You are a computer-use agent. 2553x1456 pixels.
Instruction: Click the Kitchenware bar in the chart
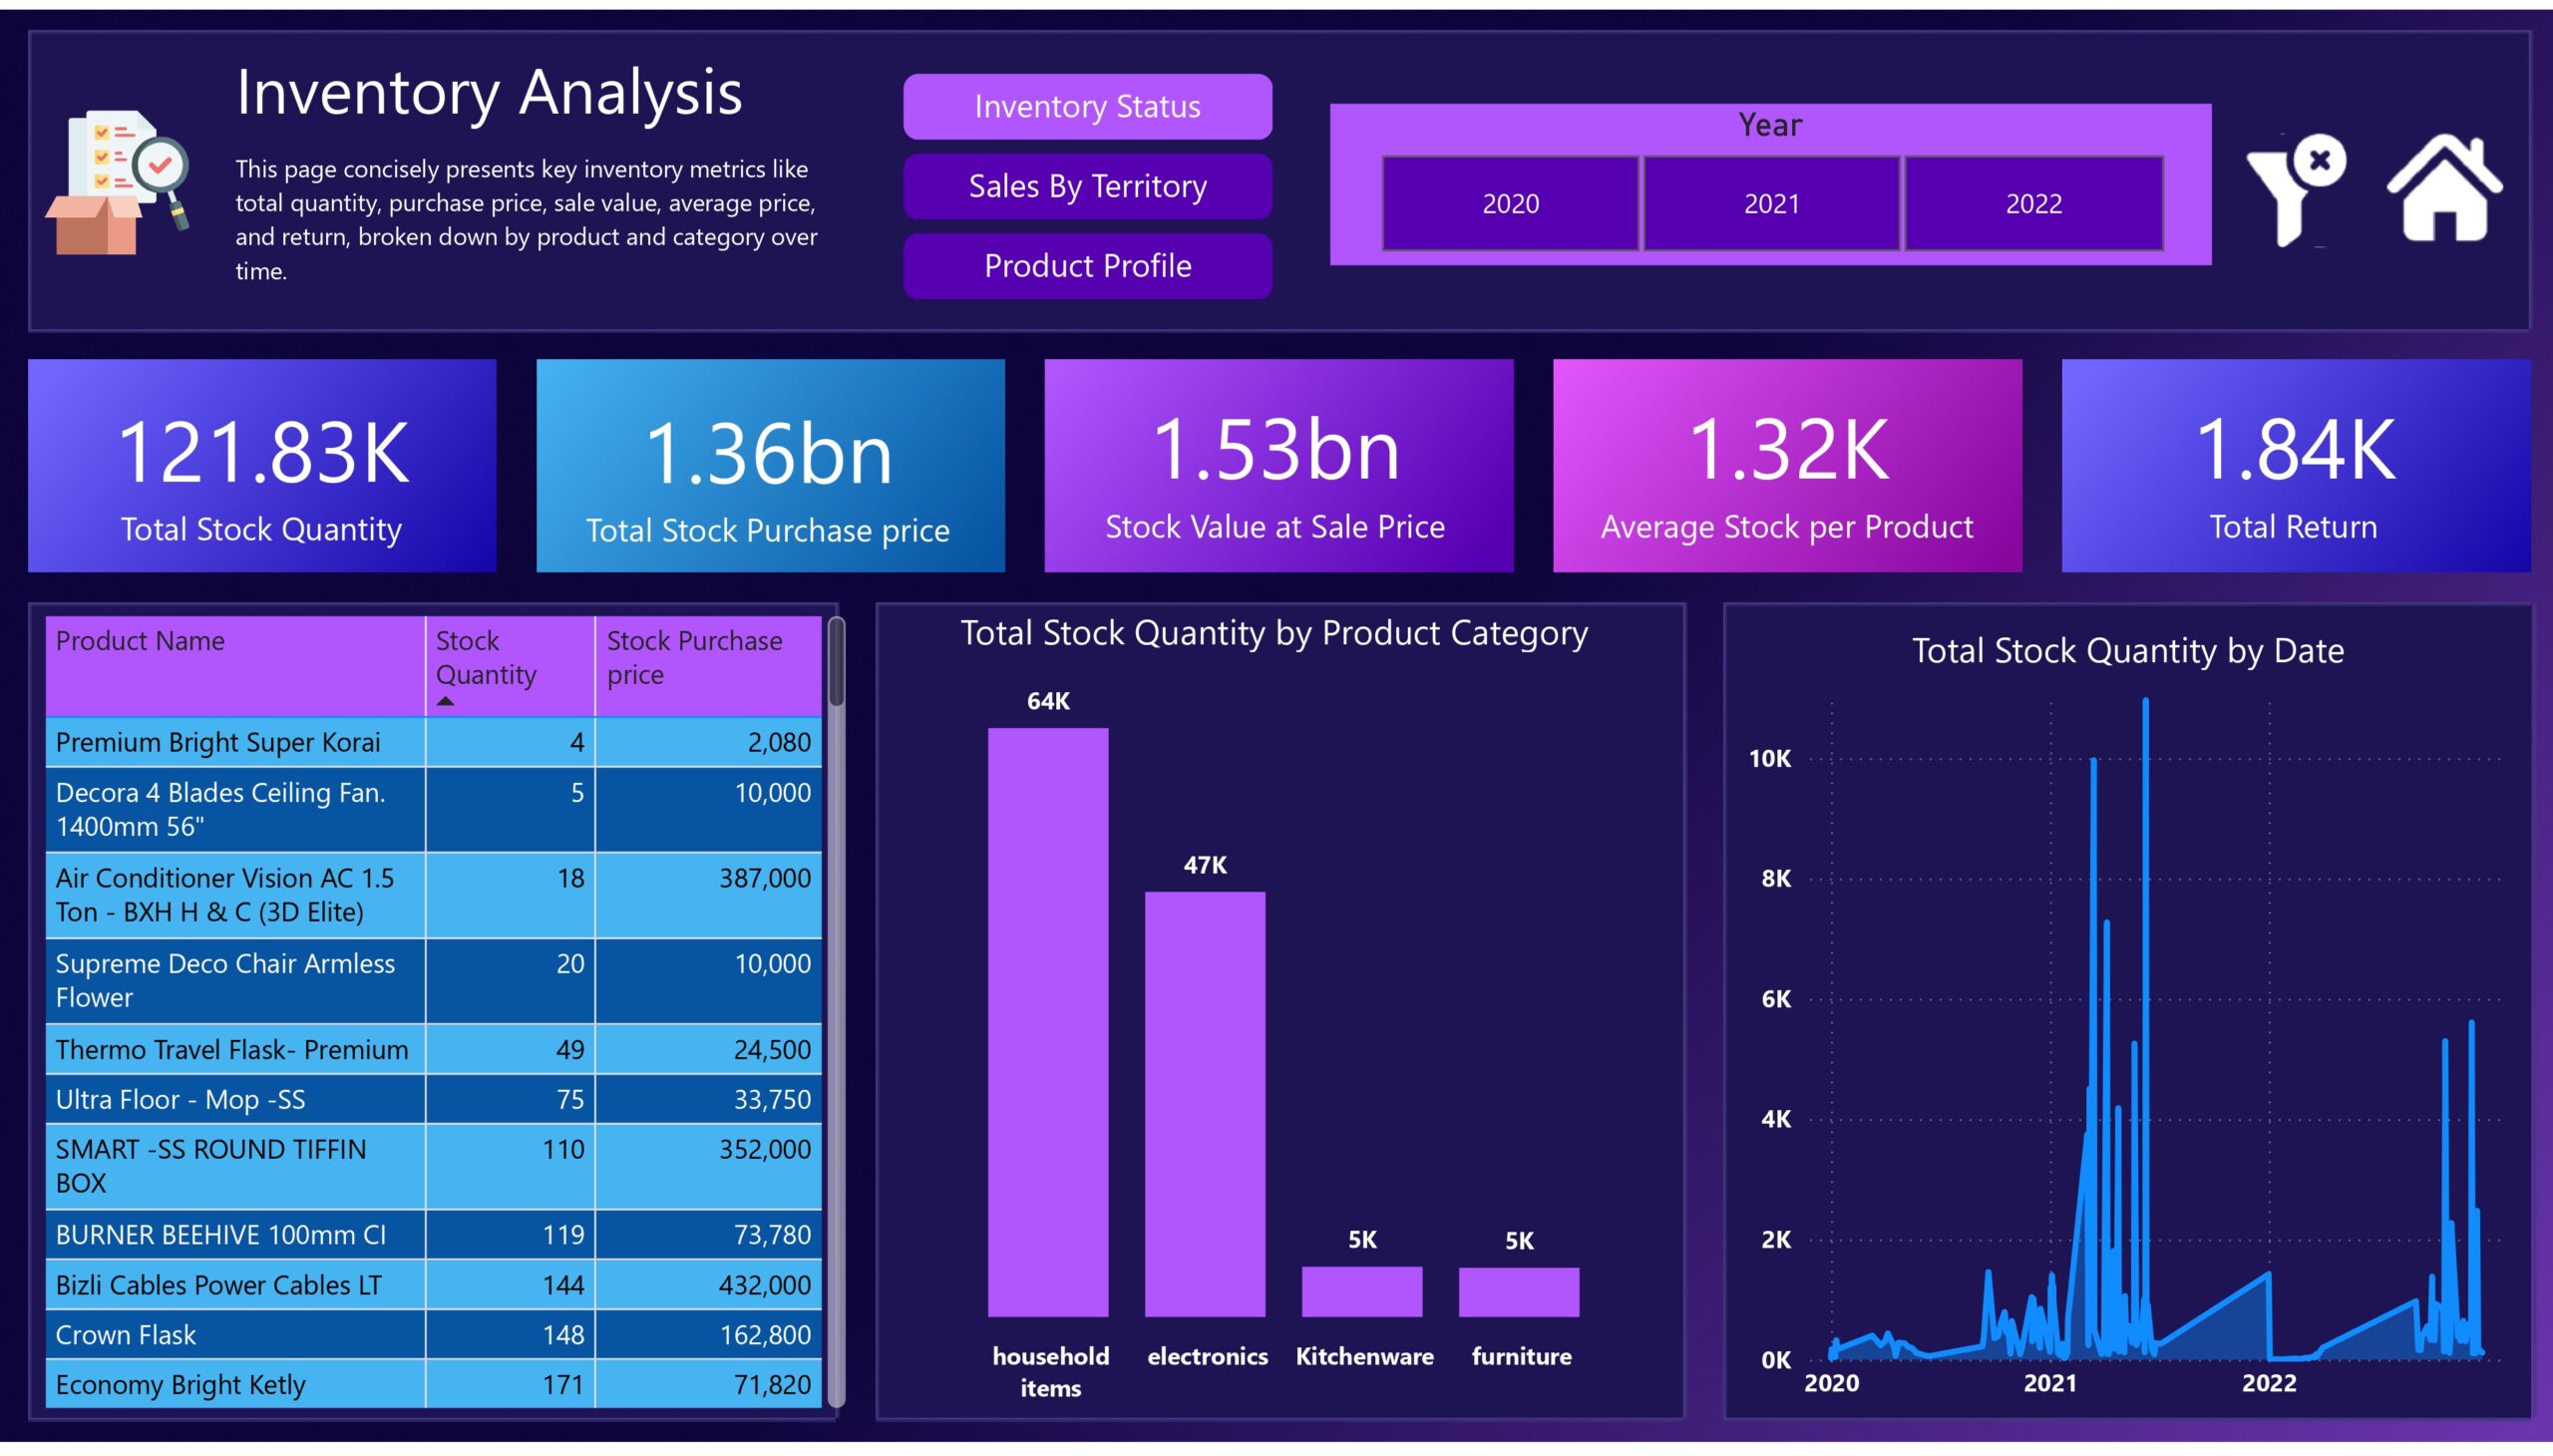pos(1362,1292)
